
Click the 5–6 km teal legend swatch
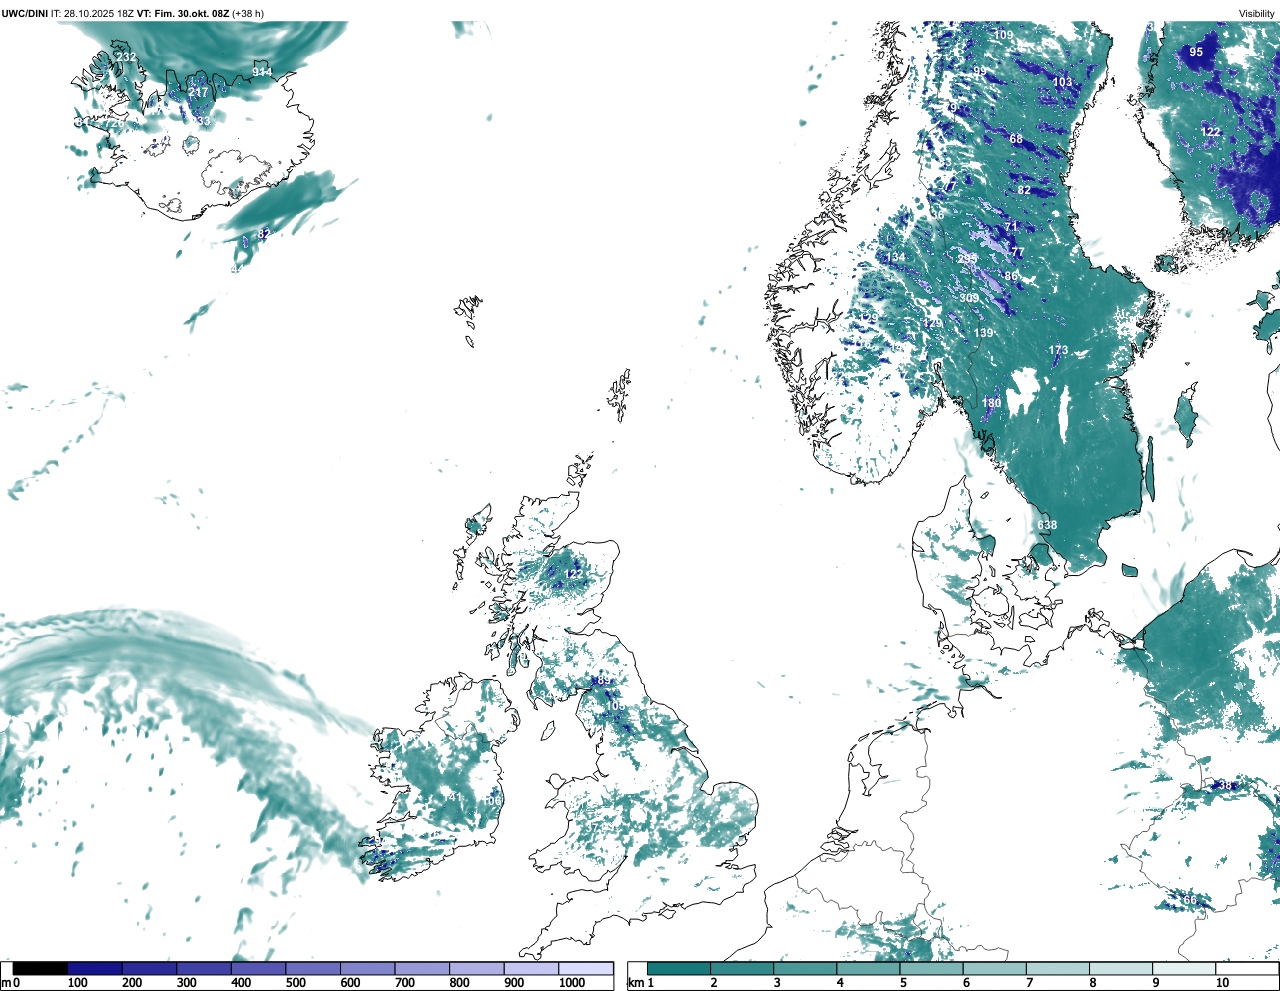(931, 969)
